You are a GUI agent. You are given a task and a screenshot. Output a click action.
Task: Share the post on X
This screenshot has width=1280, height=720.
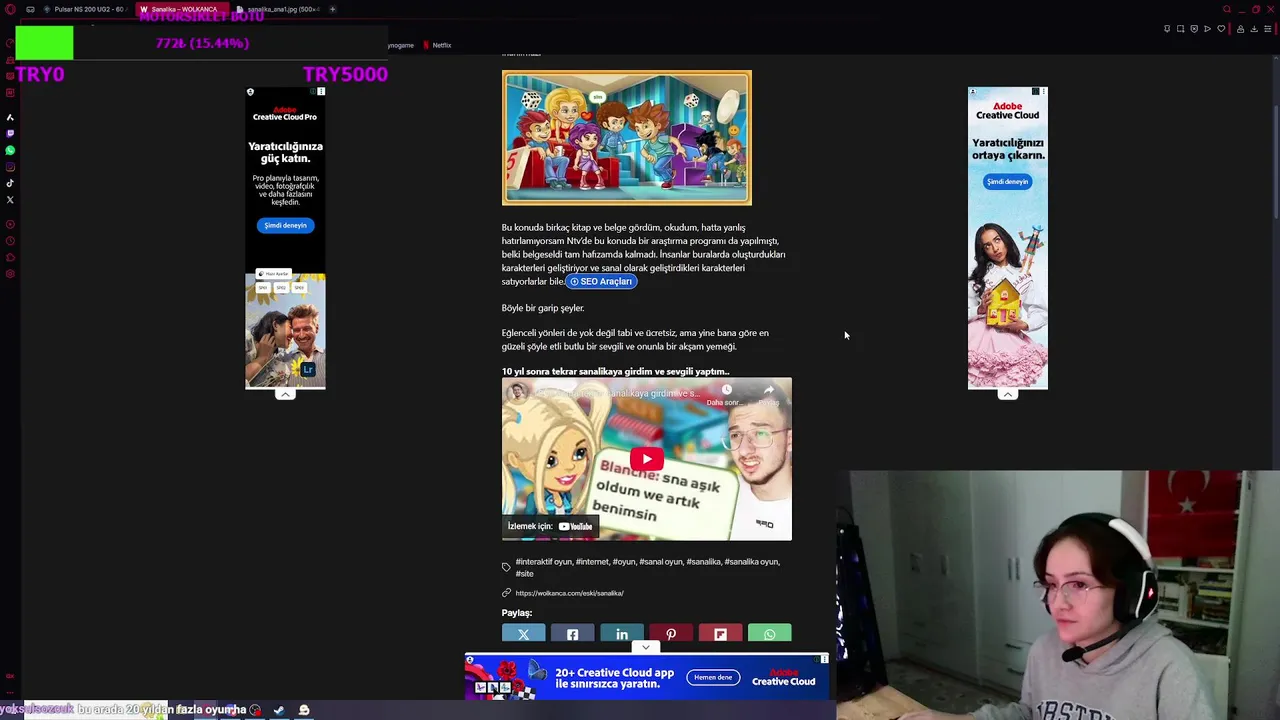coord(523,634)
